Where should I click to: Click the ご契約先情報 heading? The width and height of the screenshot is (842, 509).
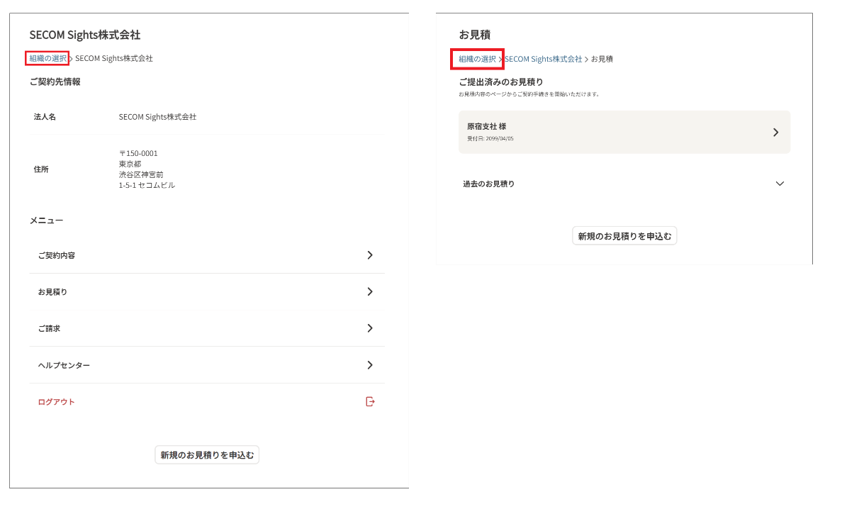click(x=55, y=82)
